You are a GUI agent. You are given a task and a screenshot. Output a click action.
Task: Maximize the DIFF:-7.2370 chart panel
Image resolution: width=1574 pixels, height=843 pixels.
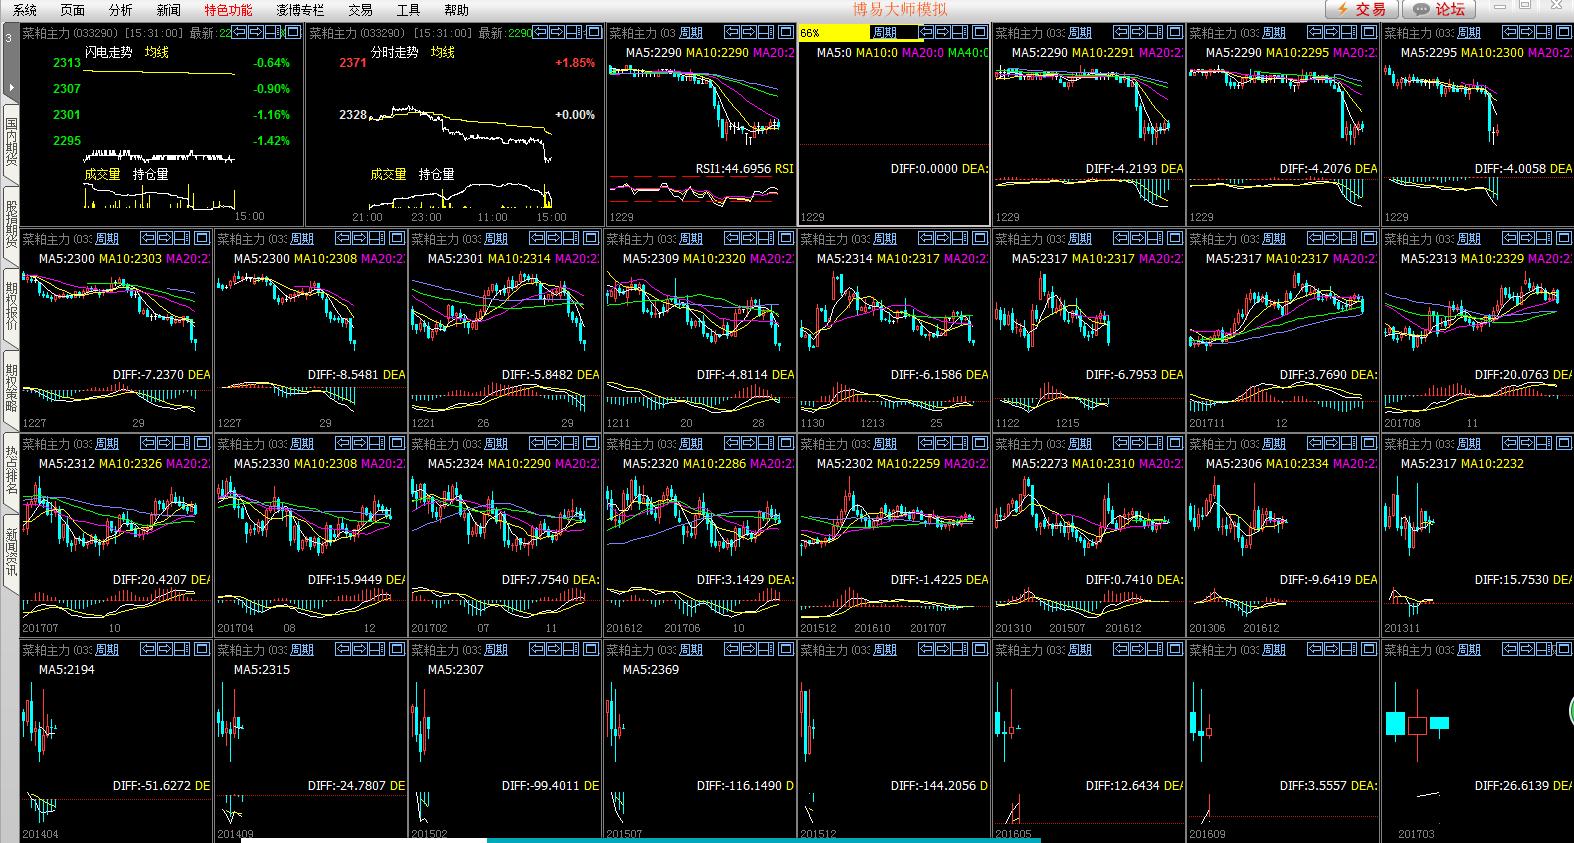click(202, 238)
